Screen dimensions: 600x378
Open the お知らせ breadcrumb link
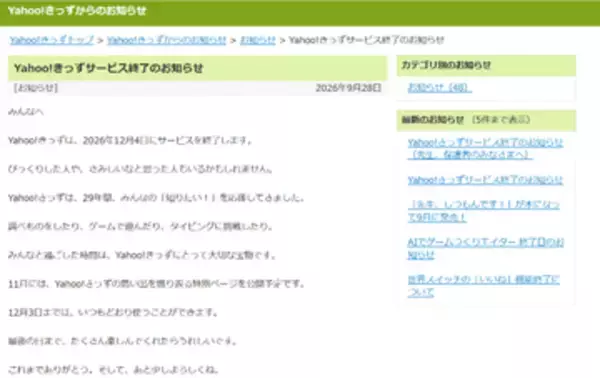click(258, 40)
